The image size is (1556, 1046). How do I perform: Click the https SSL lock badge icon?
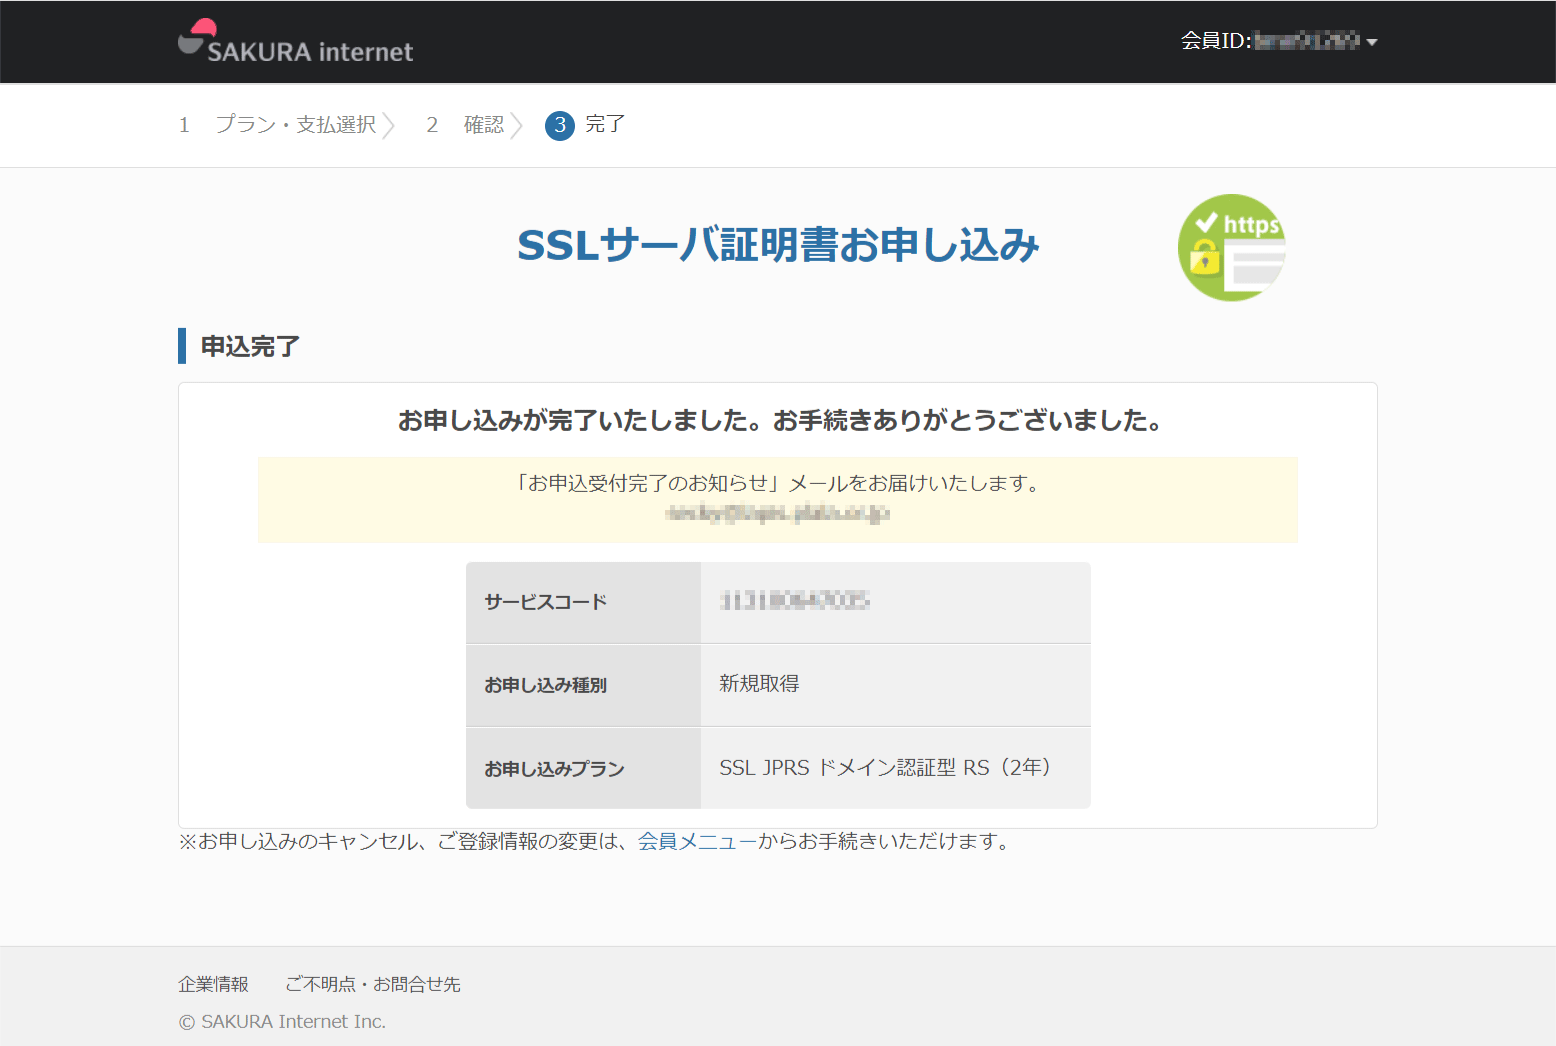pos(1232,247)
